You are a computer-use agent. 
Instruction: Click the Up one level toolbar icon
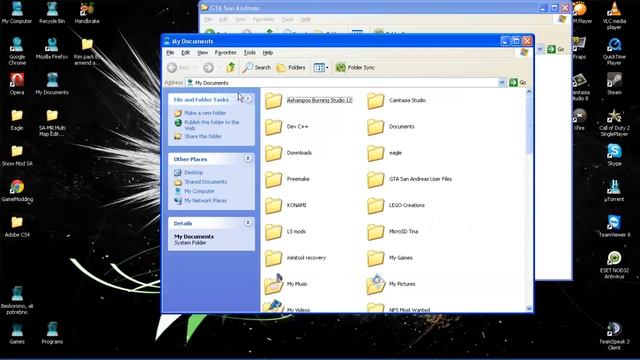(x=231, y=67)
